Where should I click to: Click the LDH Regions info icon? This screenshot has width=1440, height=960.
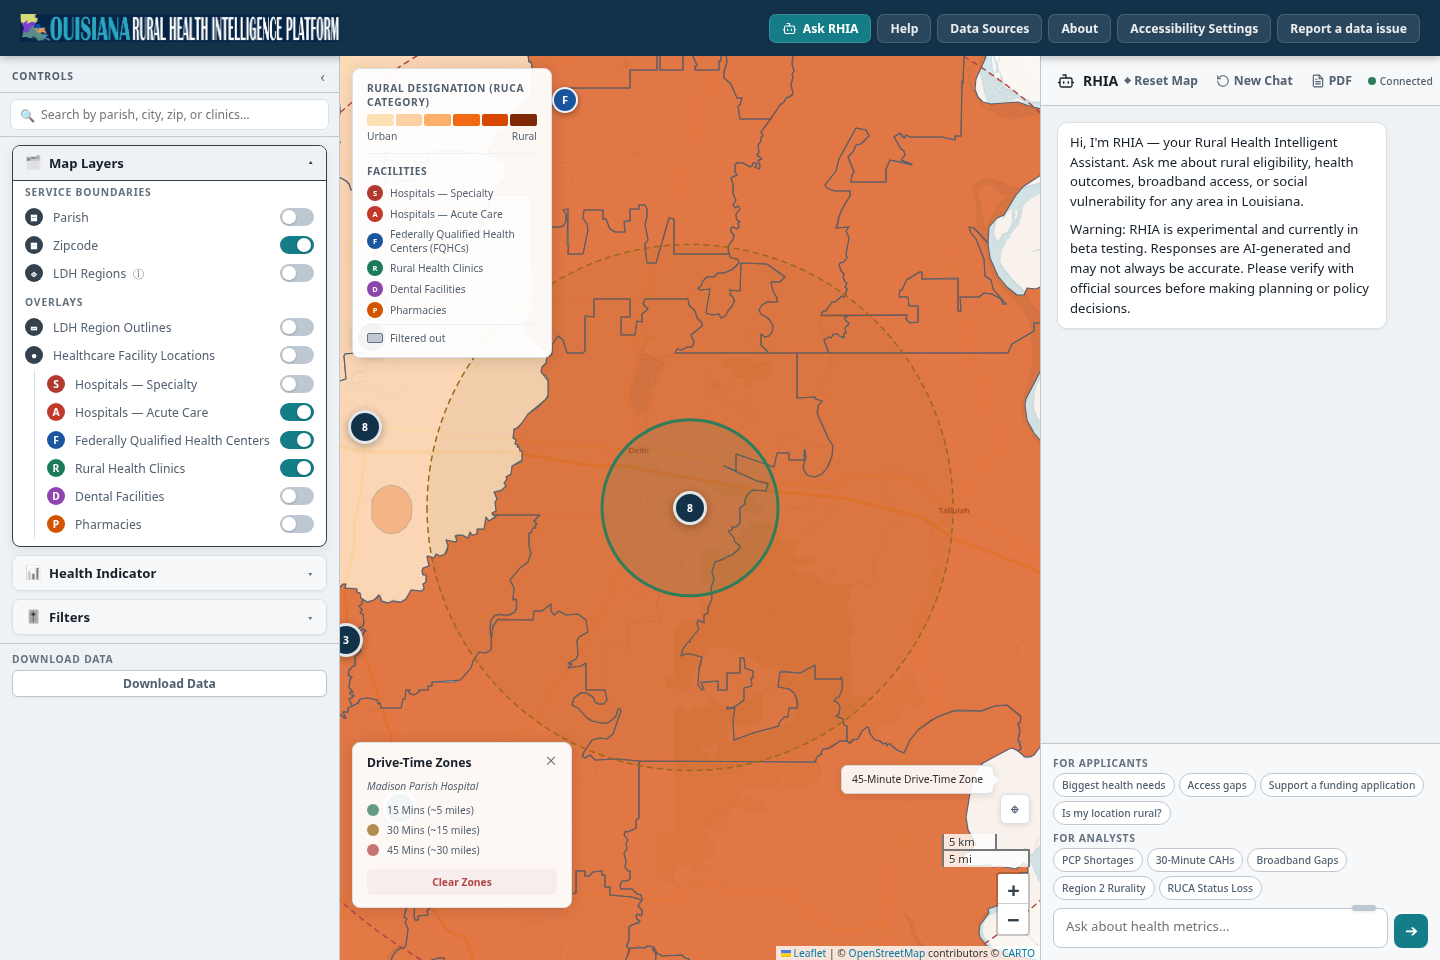tap(139, 274)
